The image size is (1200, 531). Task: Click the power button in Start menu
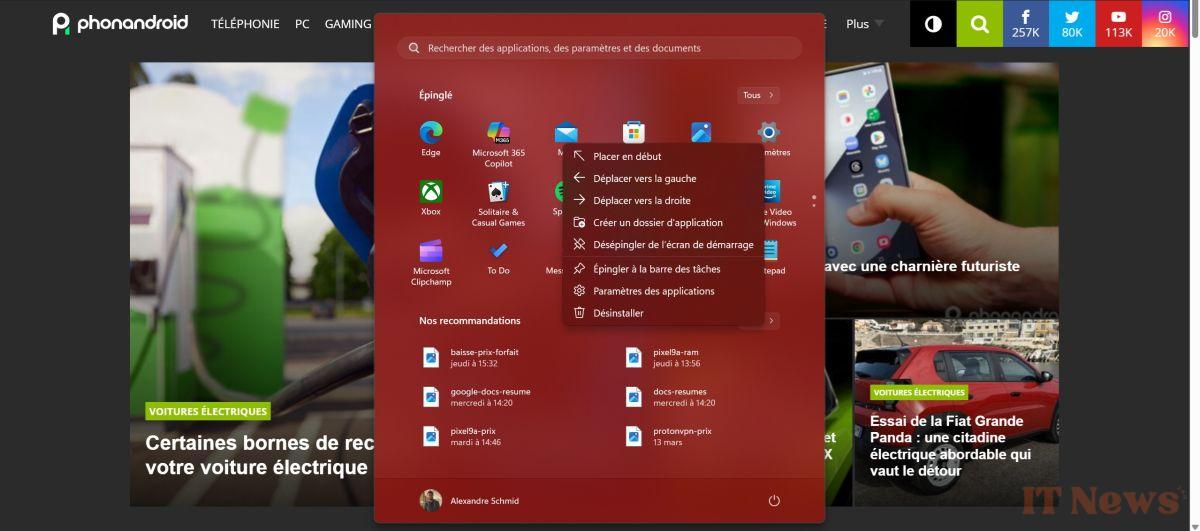click(774, 500)
